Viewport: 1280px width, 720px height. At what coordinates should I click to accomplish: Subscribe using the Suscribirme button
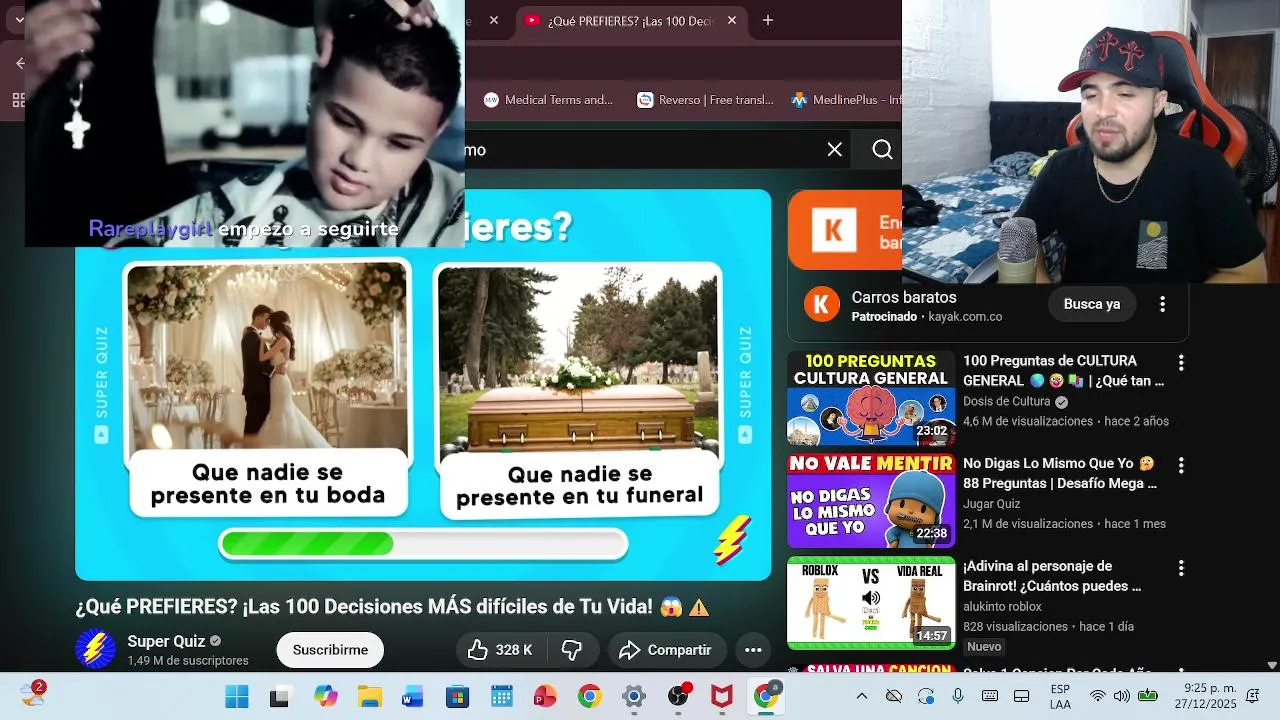click(330, 650)
